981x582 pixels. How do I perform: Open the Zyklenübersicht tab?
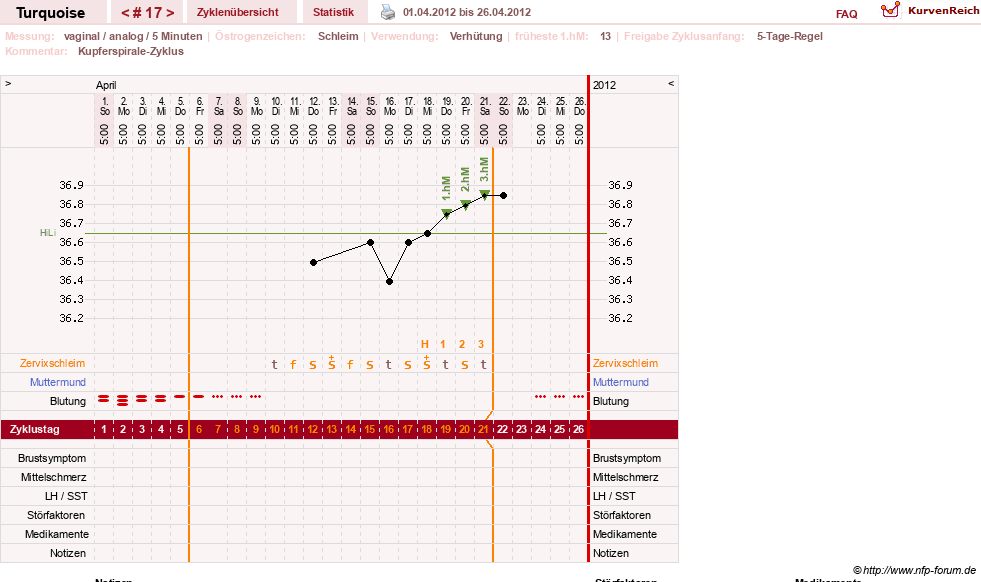click(237, 13)
